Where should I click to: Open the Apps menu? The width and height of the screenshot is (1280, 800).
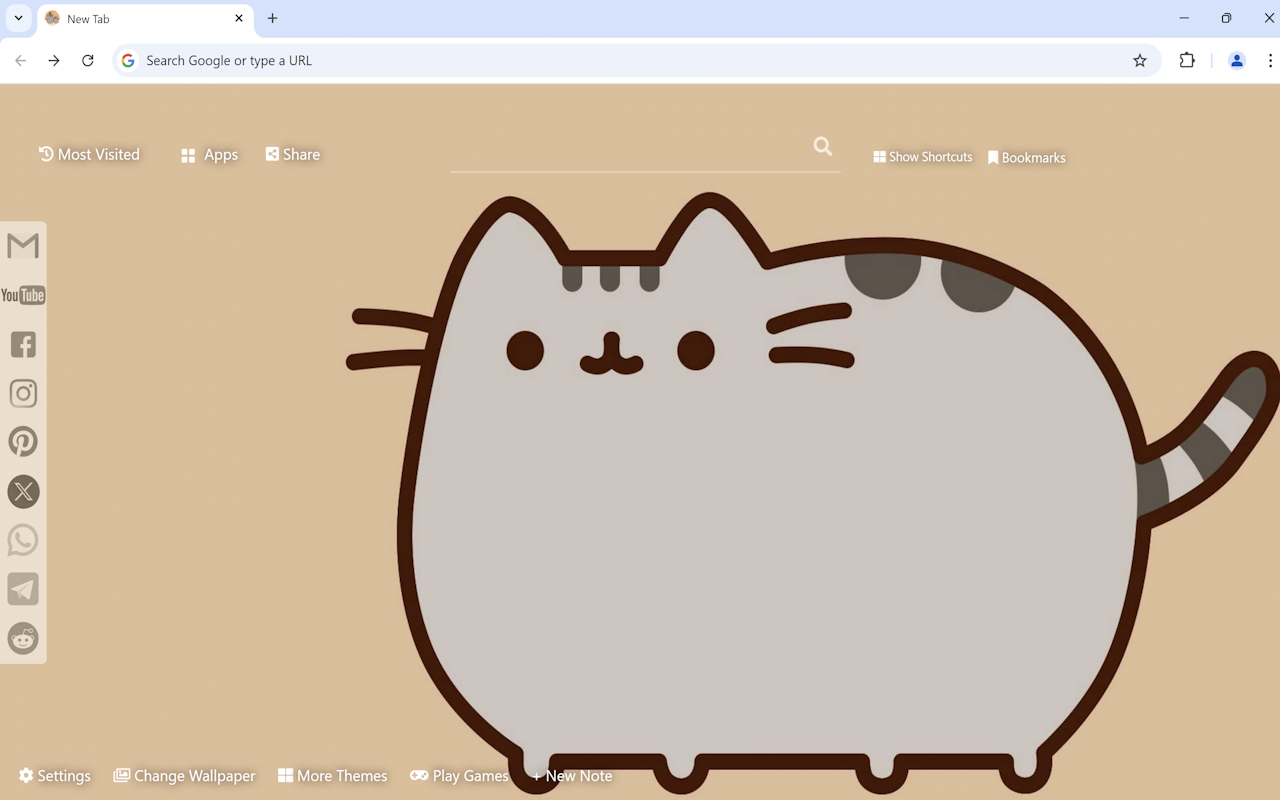tap(209, 155)
